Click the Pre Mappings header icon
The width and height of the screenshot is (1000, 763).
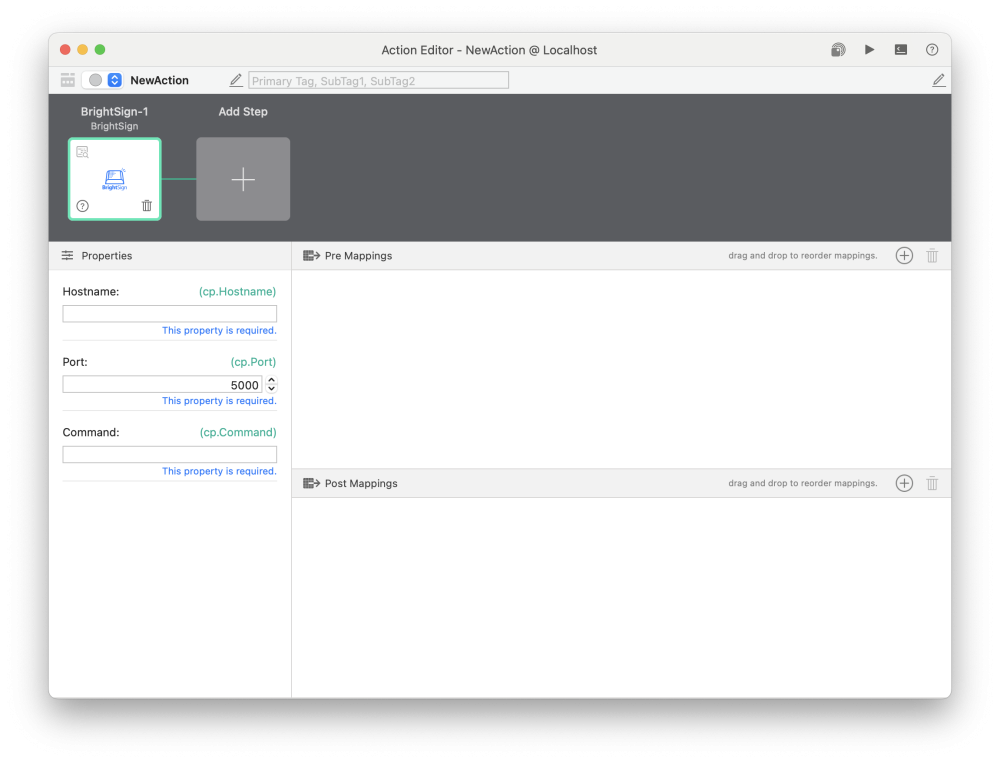tap(311, 256)
